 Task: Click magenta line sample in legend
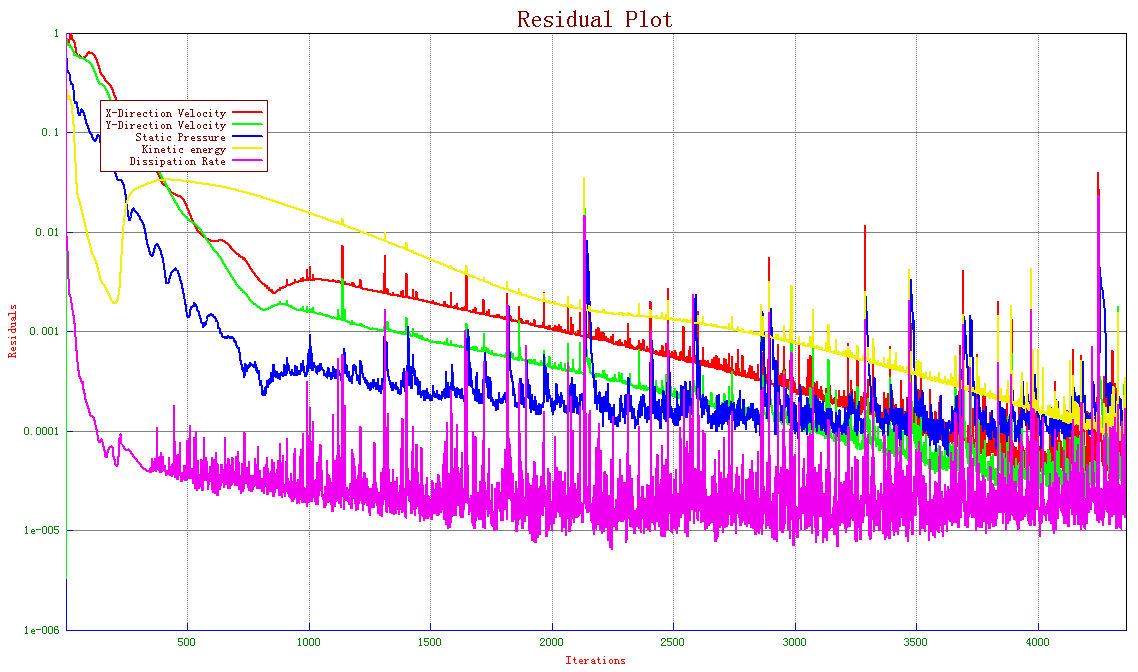tap(247, 162)
